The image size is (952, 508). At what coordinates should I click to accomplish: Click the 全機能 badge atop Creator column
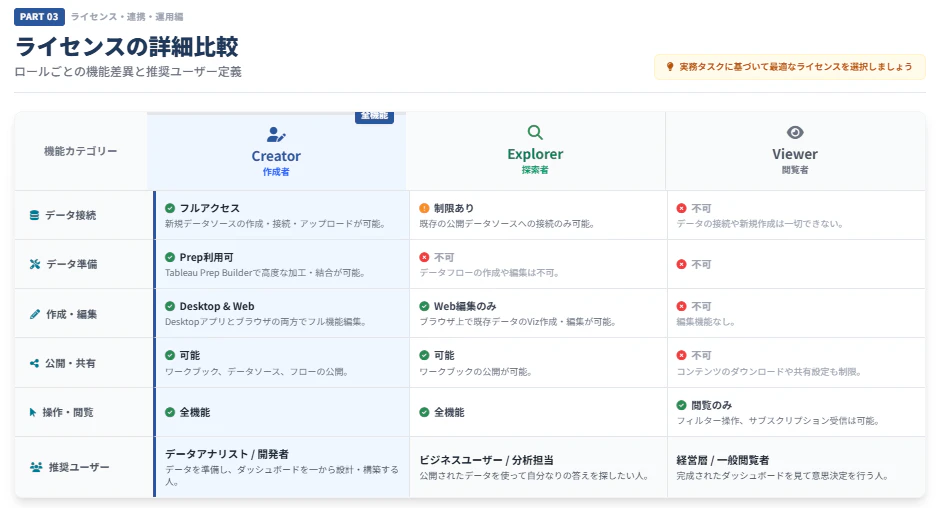tap(375, 116)
